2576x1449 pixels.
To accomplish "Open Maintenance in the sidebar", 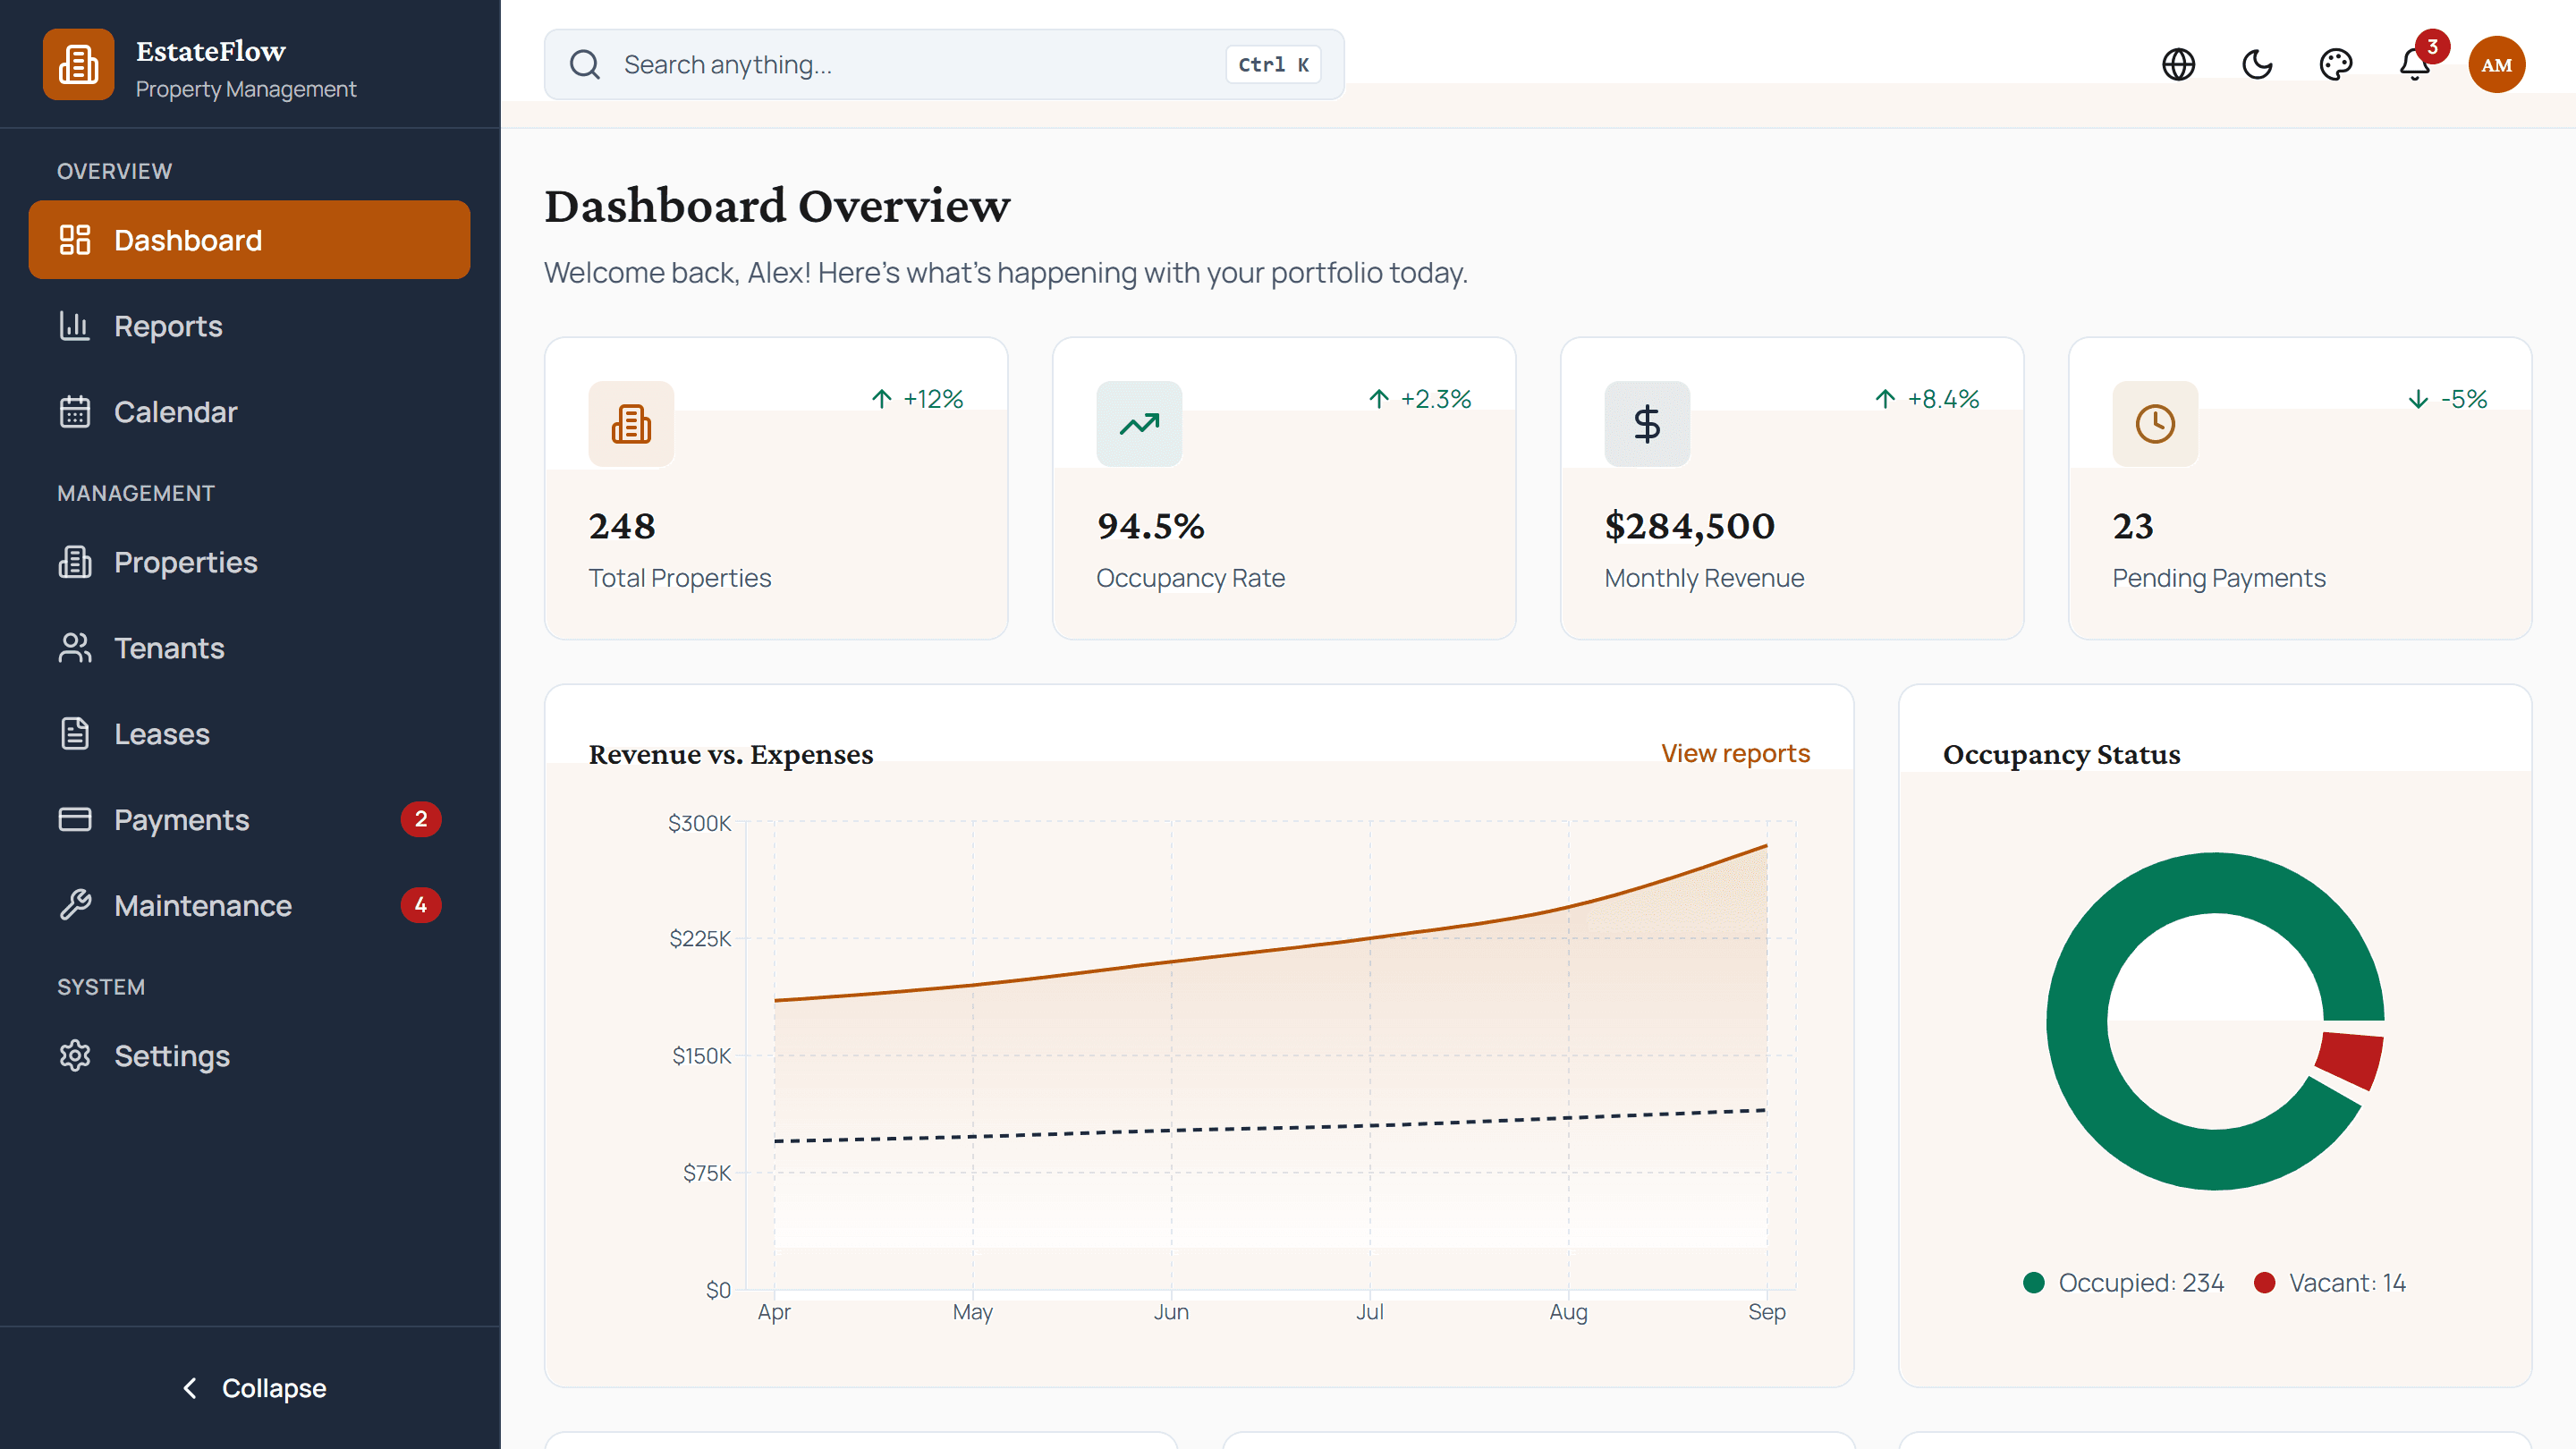I will pyautogui.click(x=249, y=906).
